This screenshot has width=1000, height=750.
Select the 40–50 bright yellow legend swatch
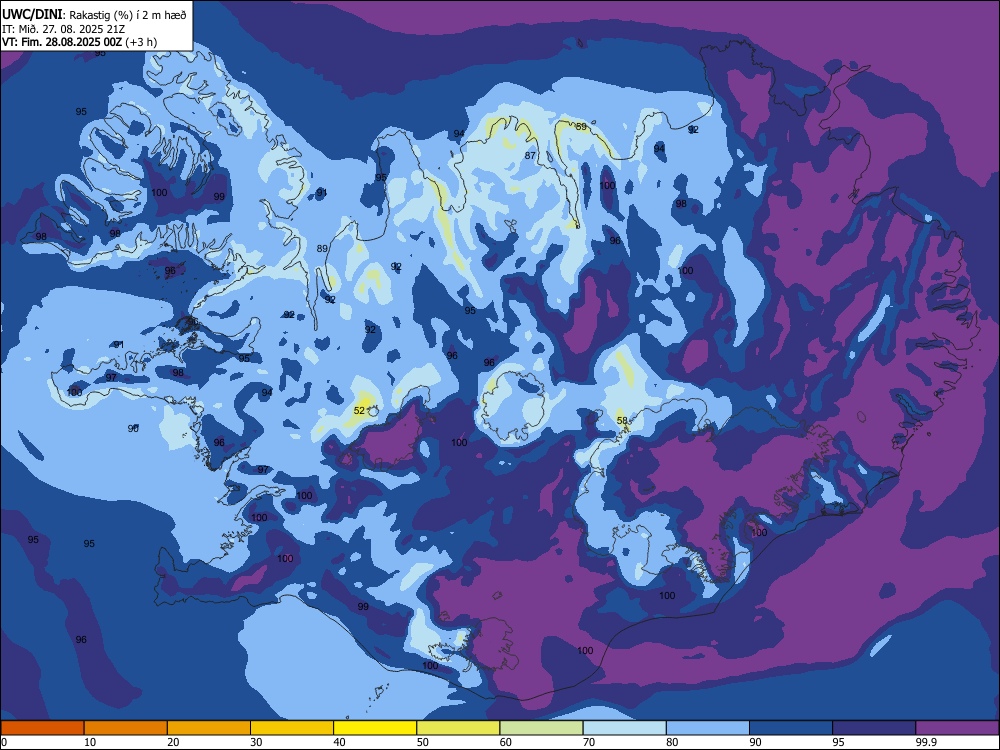coord(375,728)
